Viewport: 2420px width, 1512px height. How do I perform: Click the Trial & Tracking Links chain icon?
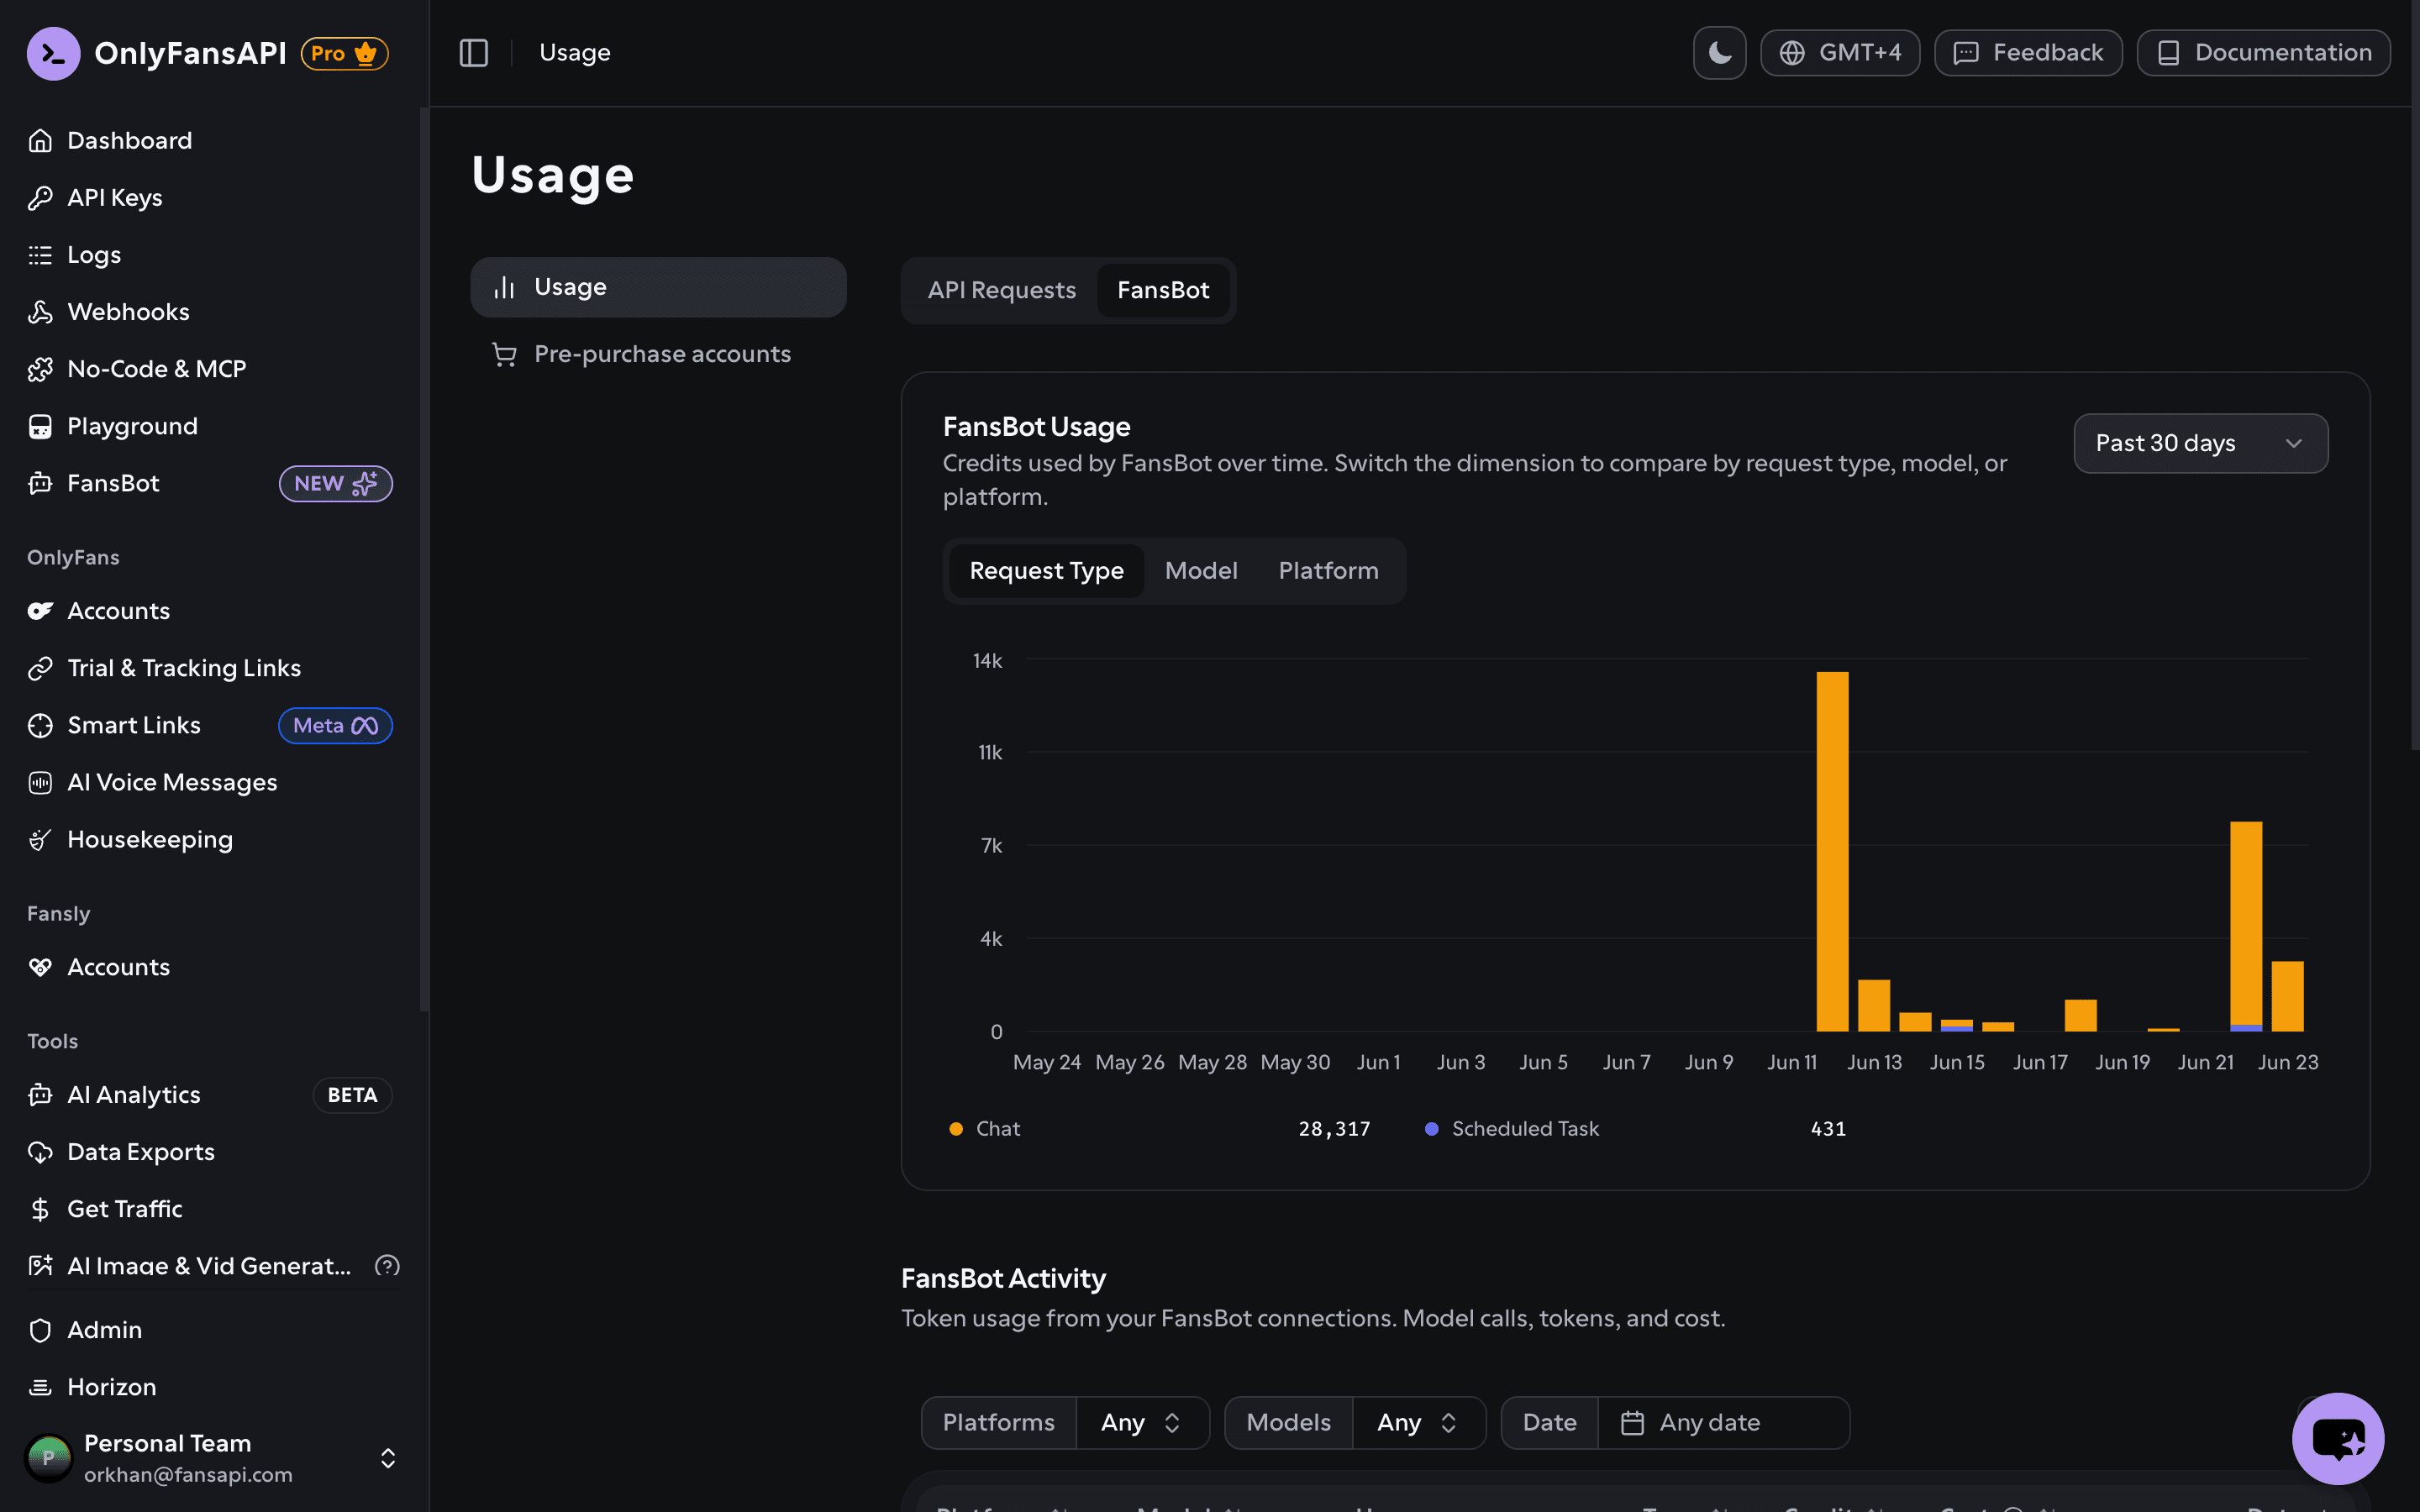pyautogui.click(x=40, y=668)
